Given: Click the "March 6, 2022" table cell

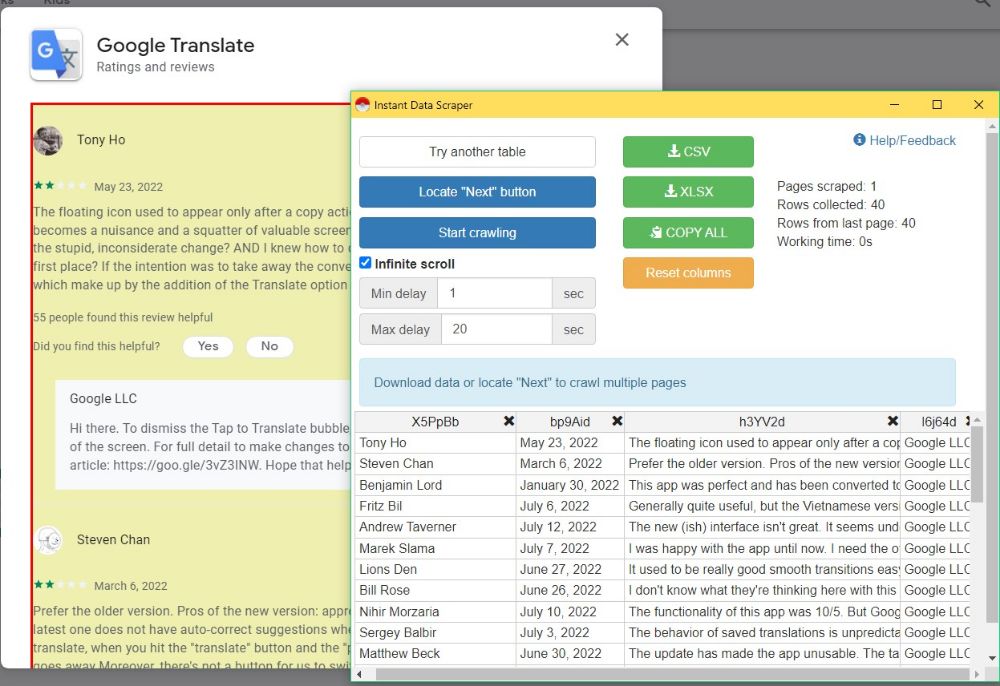Looking at the screenshot, I should (x=570, y=463).
